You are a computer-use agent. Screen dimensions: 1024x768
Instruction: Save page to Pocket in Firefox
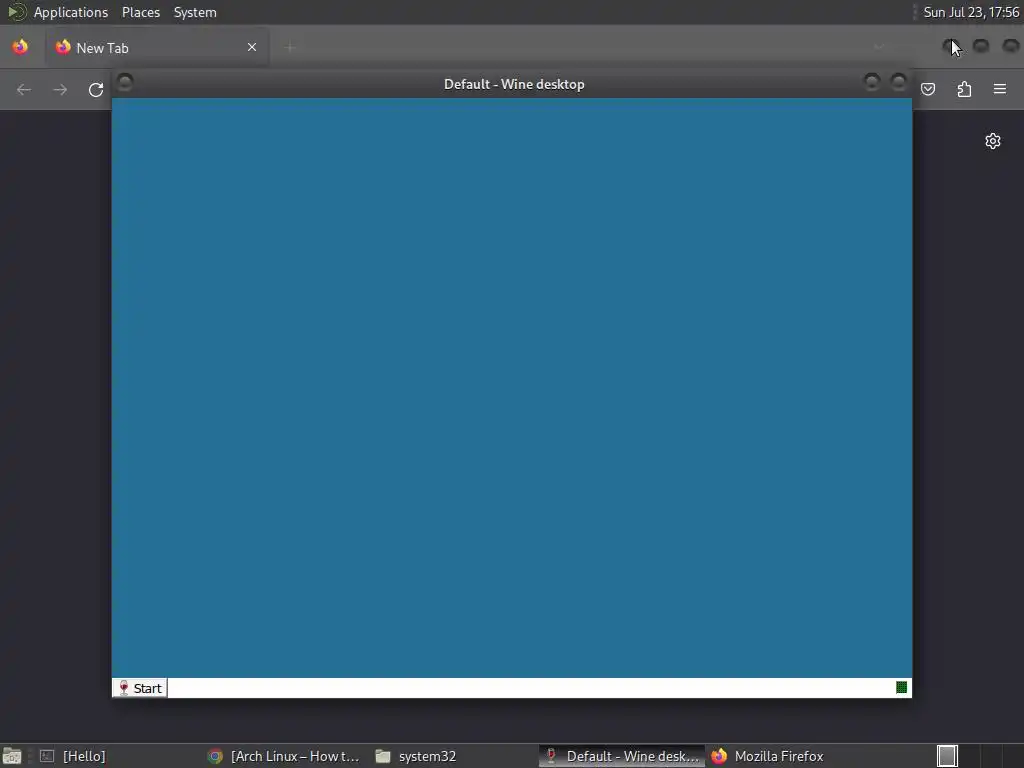coord(928,89)
